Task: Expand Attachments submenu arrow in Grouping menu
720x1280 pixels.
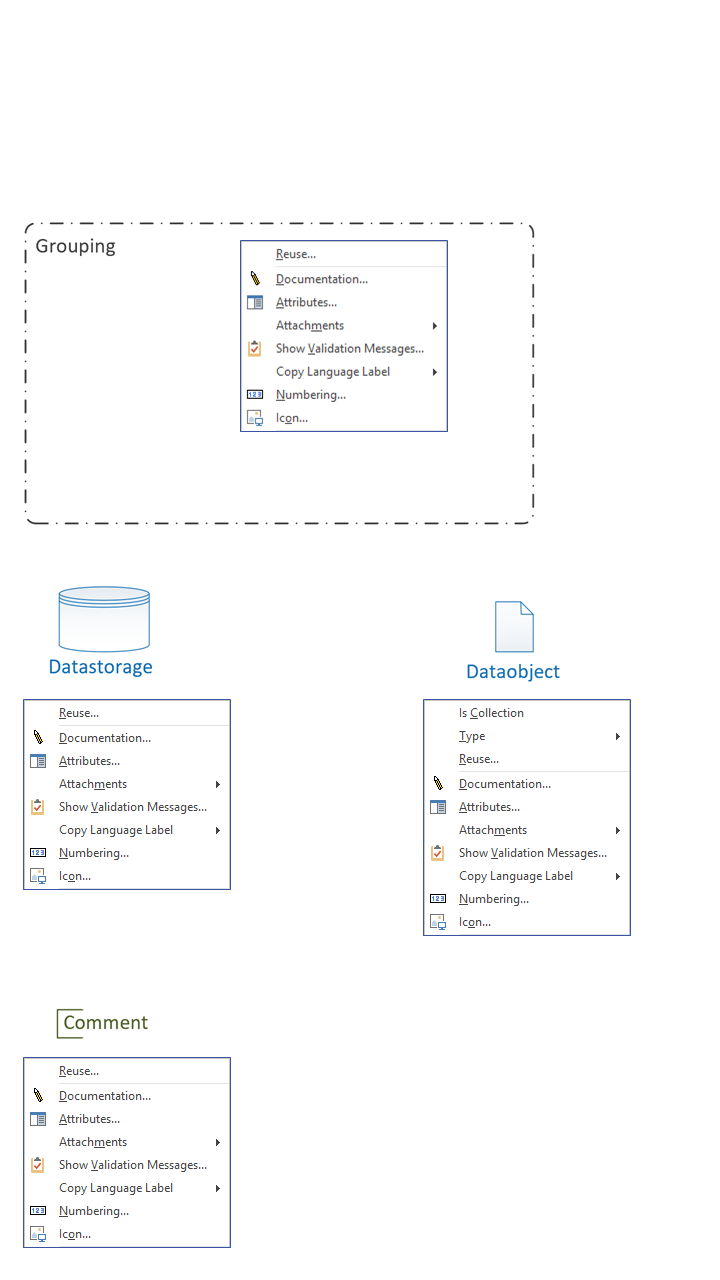Action: [x=435, y=326]
